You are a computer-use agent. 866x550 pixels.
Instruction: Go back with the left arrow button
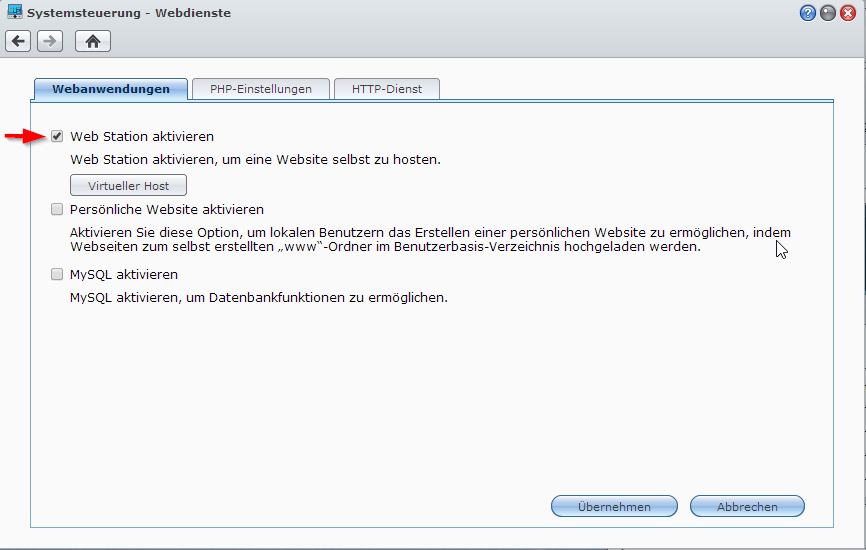click(x=18, y=41)
